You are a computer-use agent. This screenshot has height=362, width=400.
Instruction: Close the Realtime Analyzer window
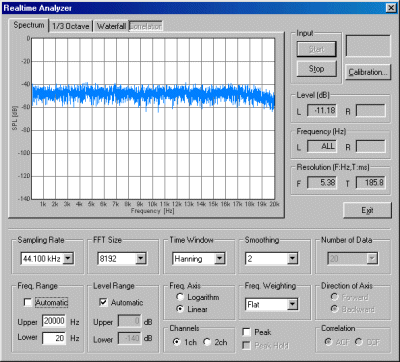click(x=391, y=8)
